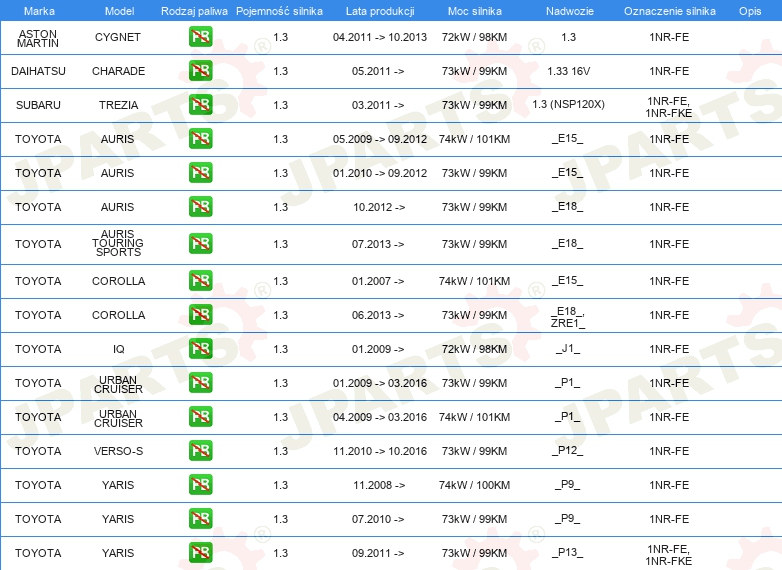Click the production date 09.2011 ->

(x=378, y=553)
